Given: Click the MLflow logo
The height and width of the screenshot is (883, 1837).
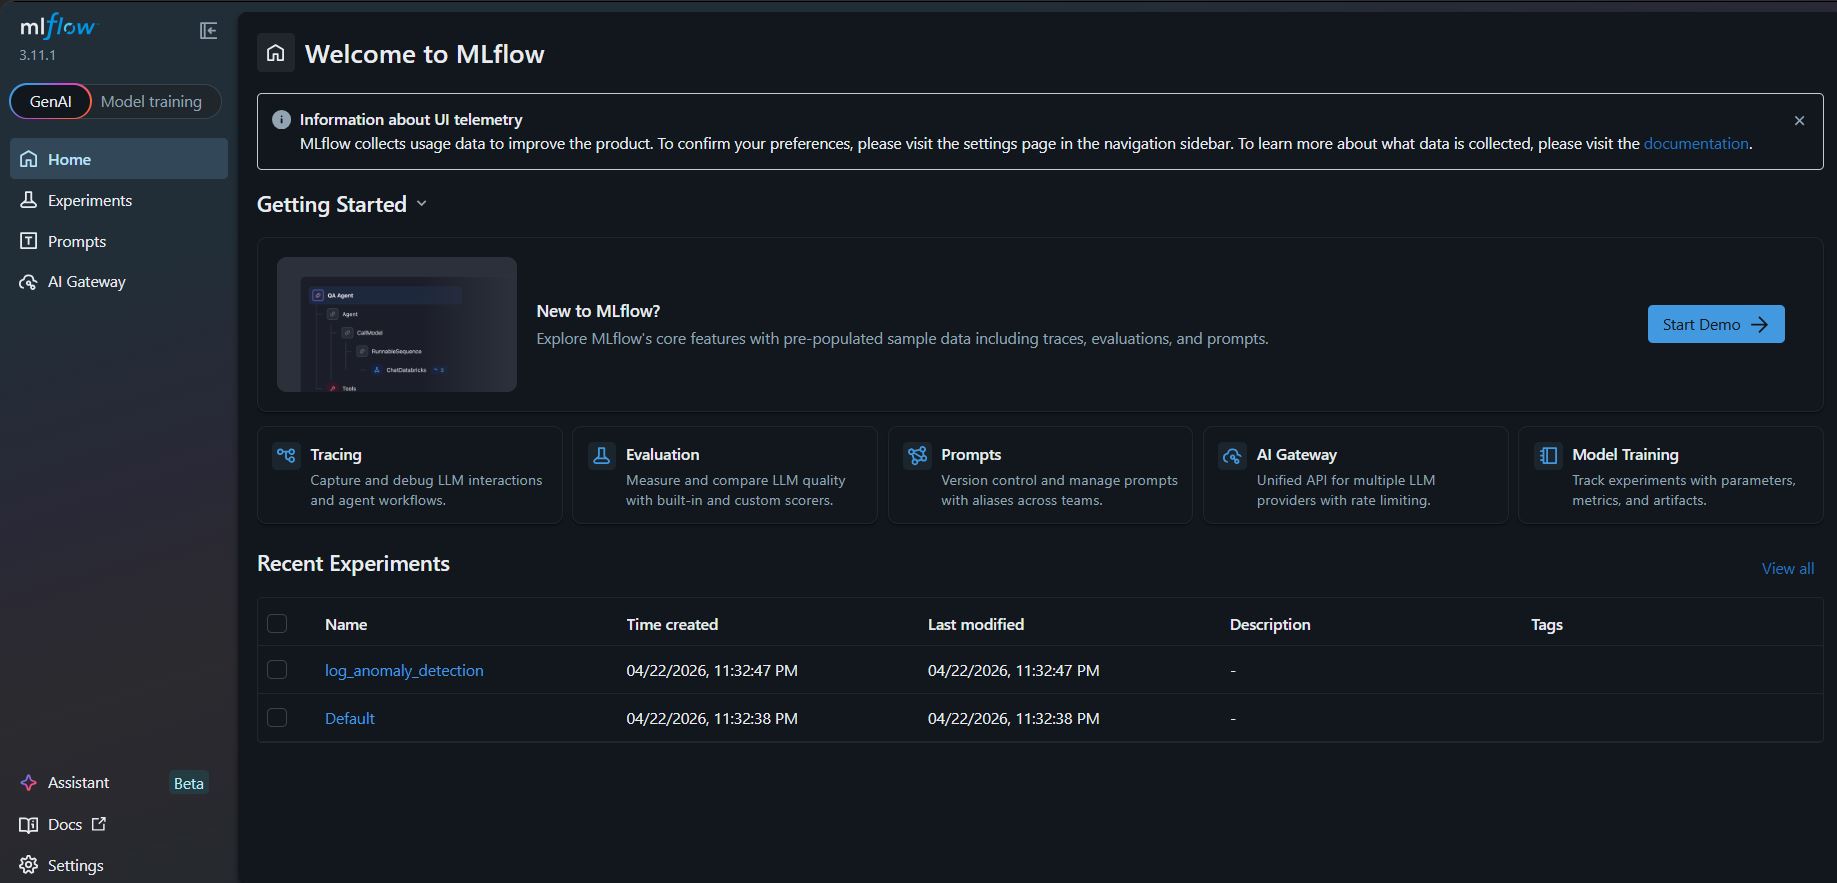Looking at the screenshot, I should pyautogui.click(x=58, y=27).
